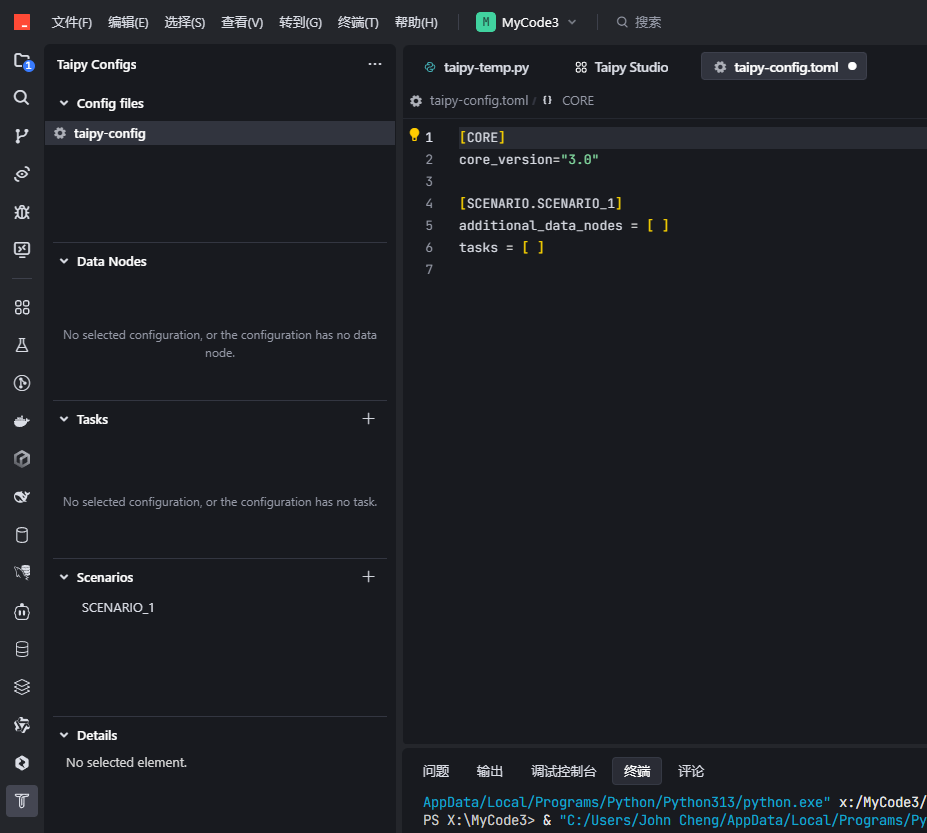Viewport: 927px width, 833px height.
Task: Collapse the Details section
Action: click(65, 735)
